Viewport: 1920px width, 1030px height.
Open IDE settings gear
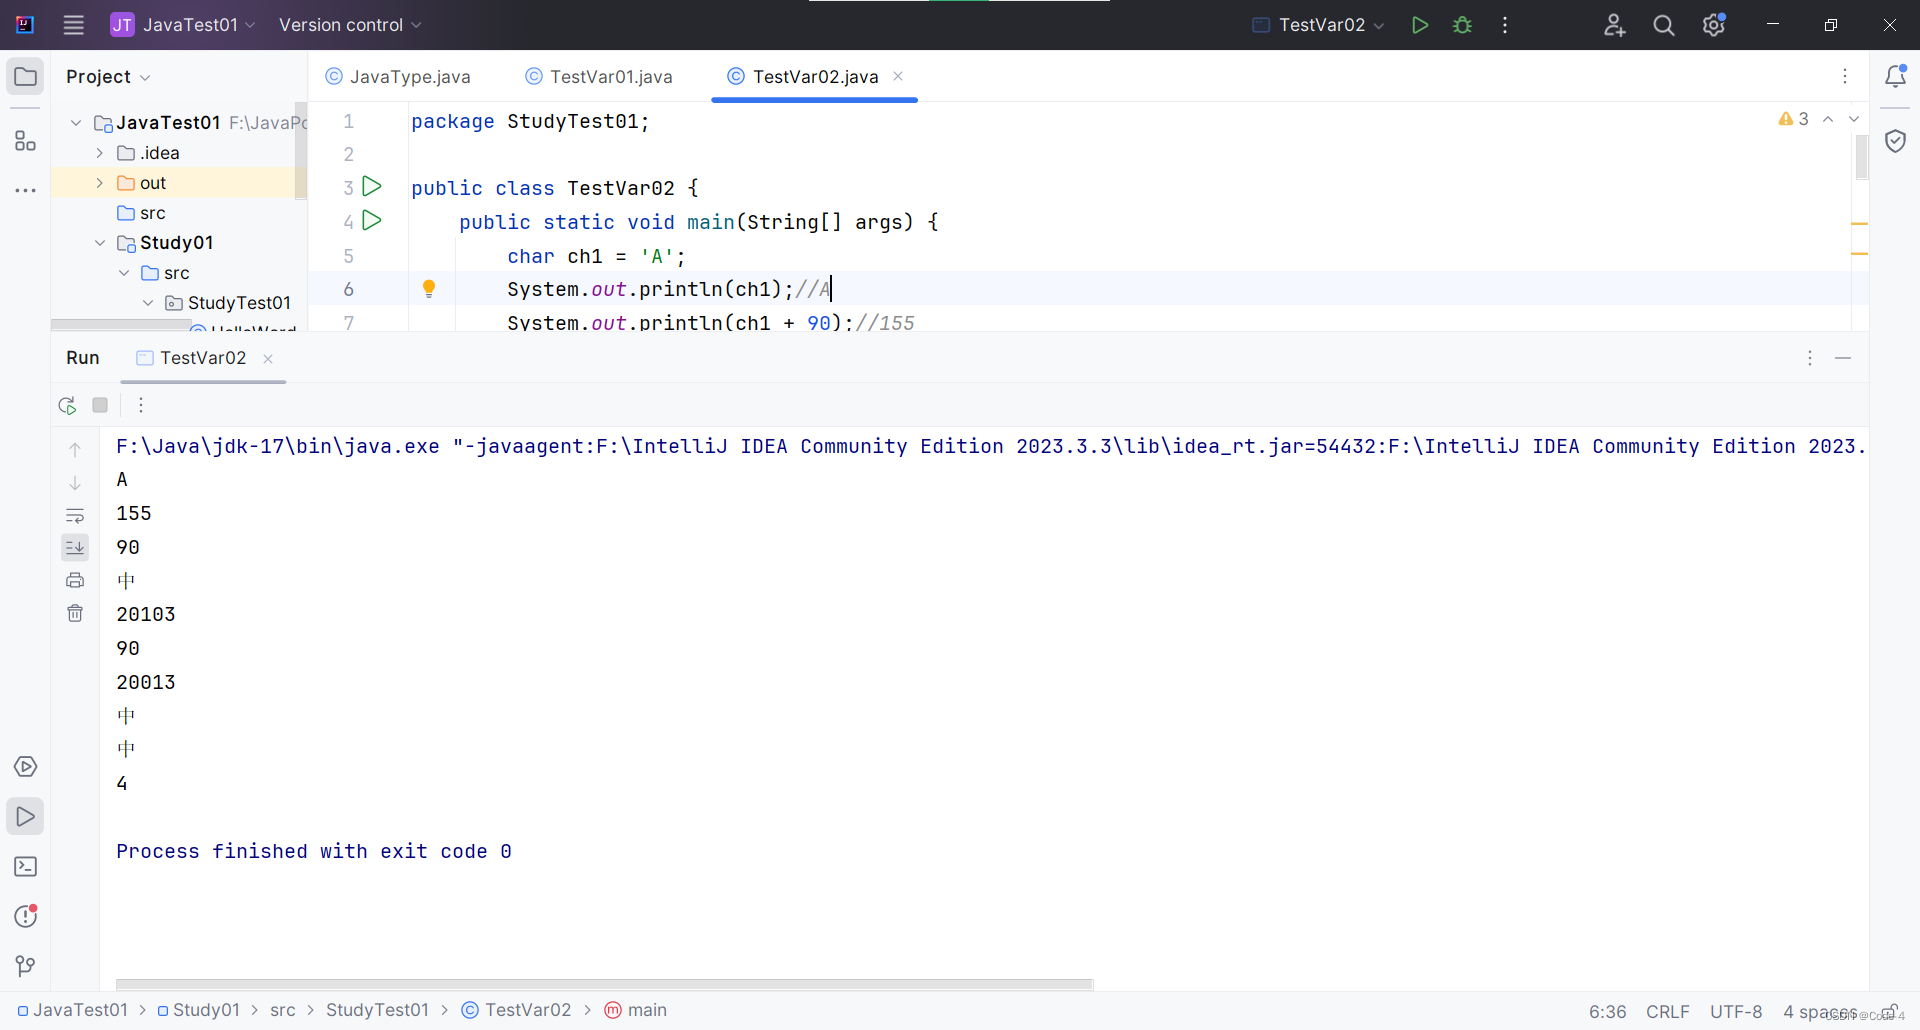pyautogui.click(x=1714, y=25)
